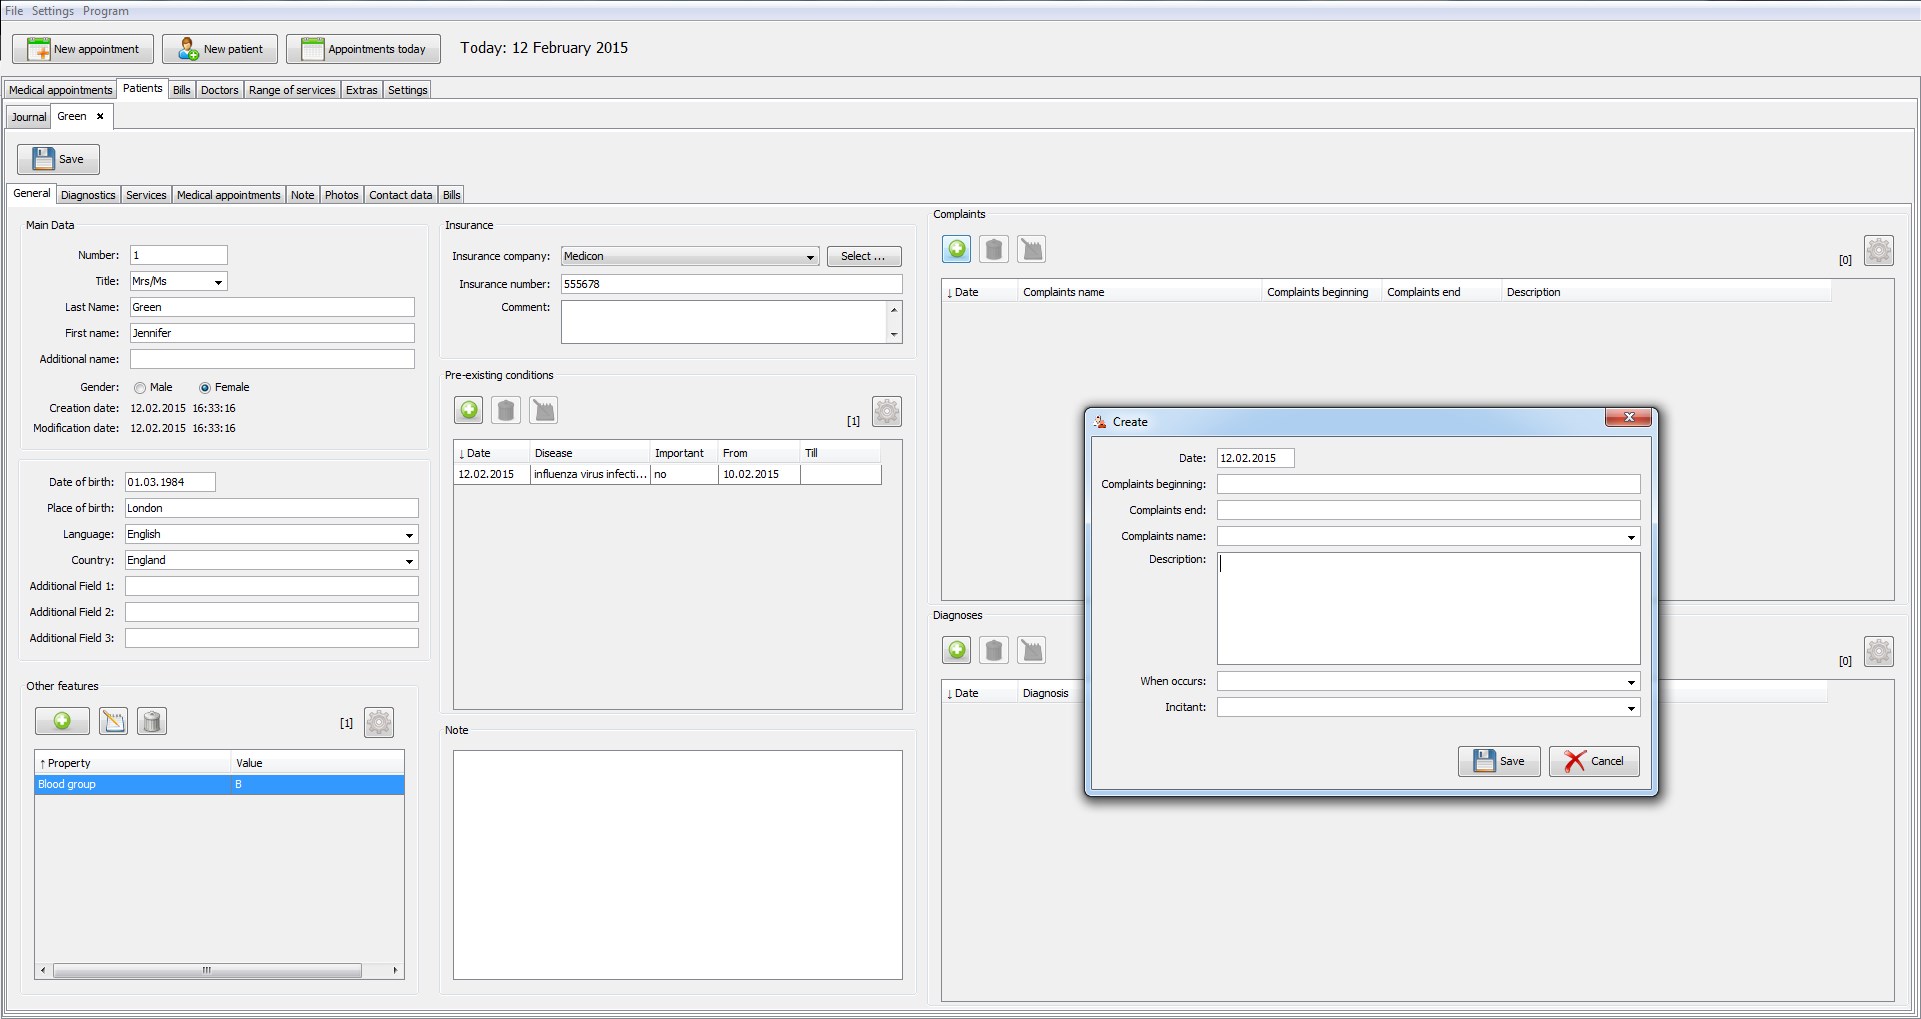1921x1019 pixels.
Task: Sort by Complaints name column header
Action: [1140, 292]
